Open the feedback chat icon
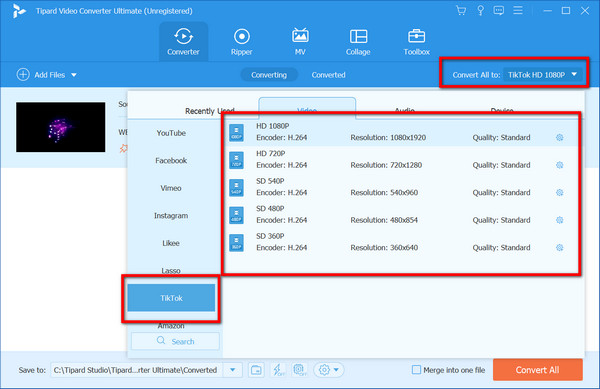The width and height of the screenshot is (600, 389). [499, 11]
